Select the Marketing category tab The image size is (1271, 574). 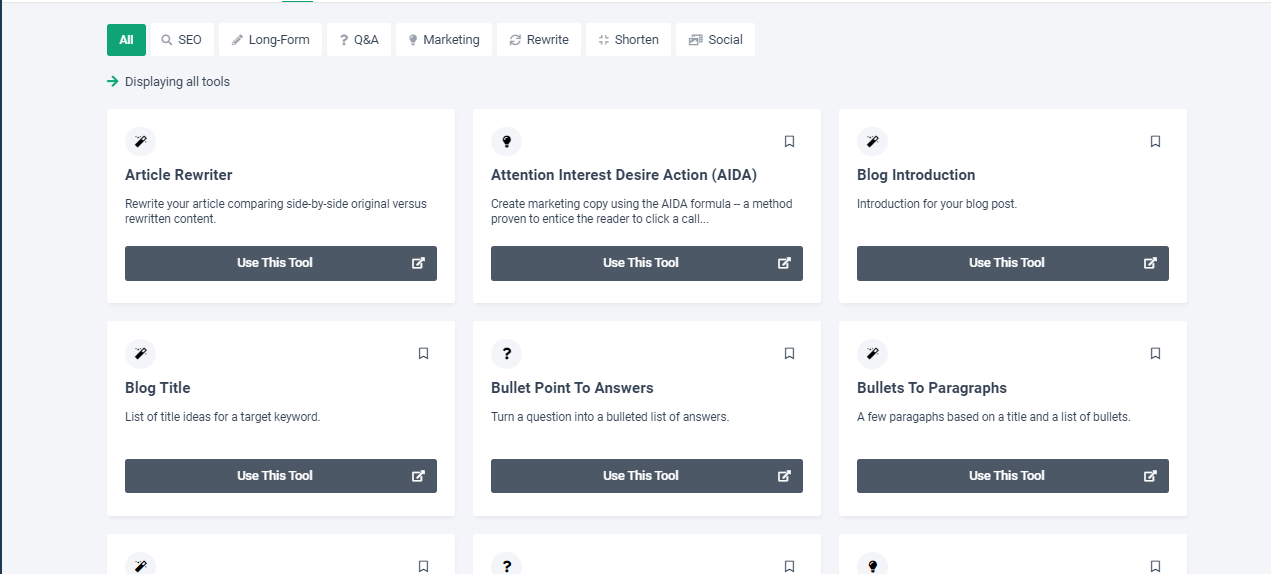tap(443, 40)
